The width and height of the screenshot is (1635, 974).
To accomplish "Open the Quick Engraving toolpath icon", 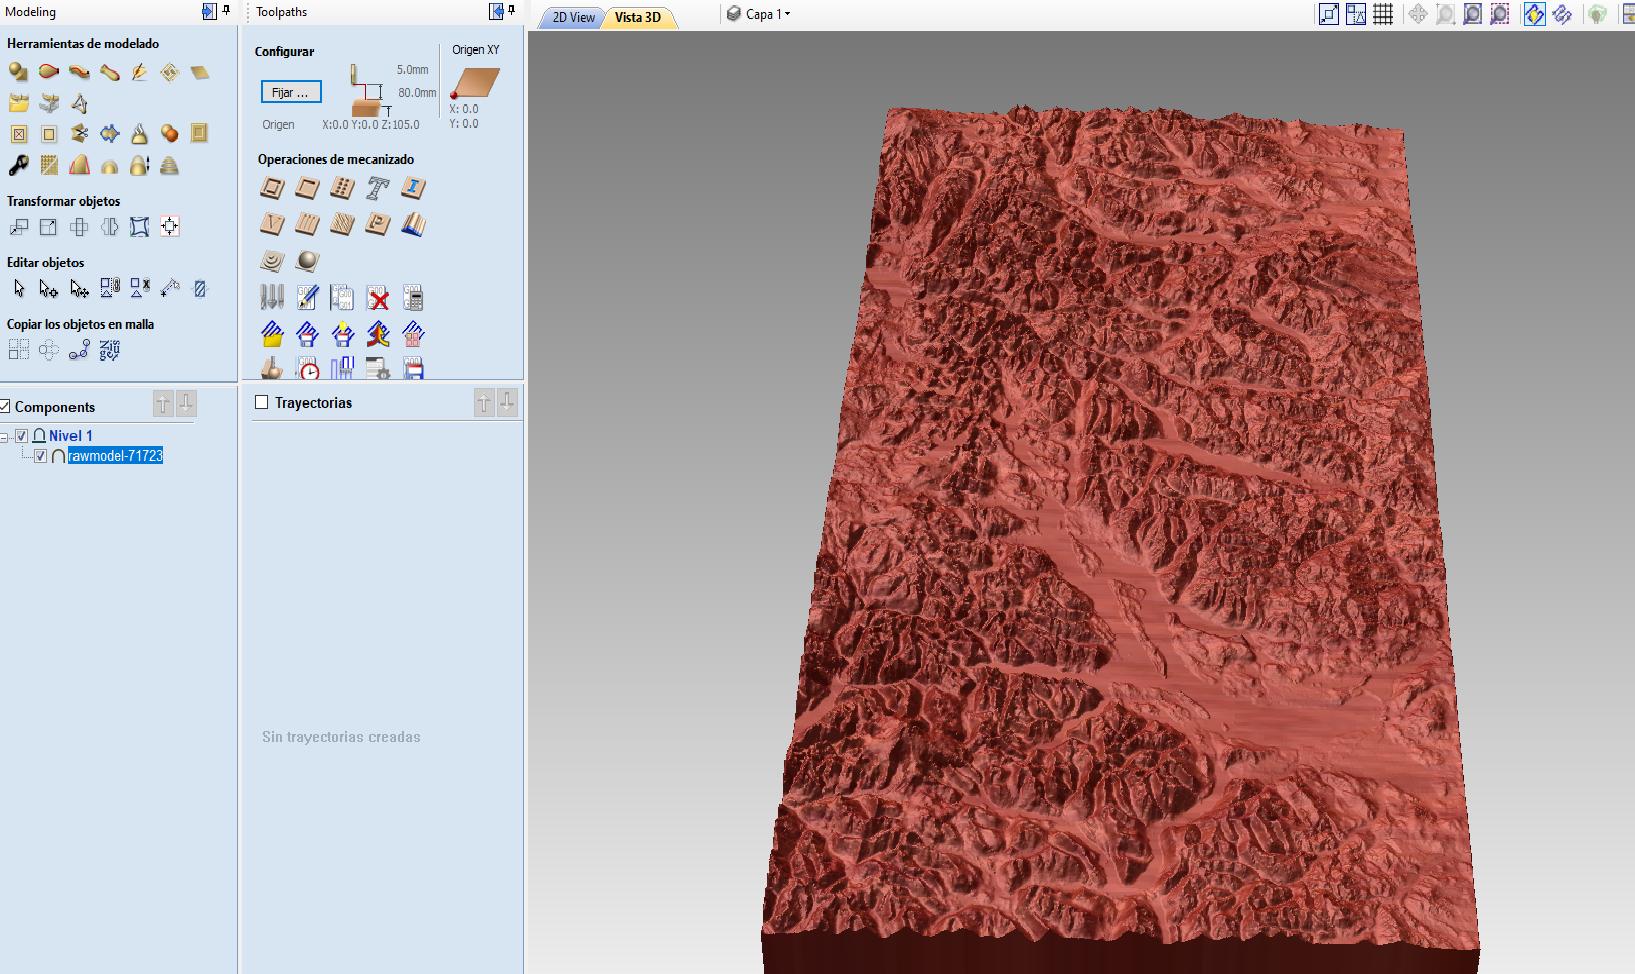I will [x=377, y=188].
